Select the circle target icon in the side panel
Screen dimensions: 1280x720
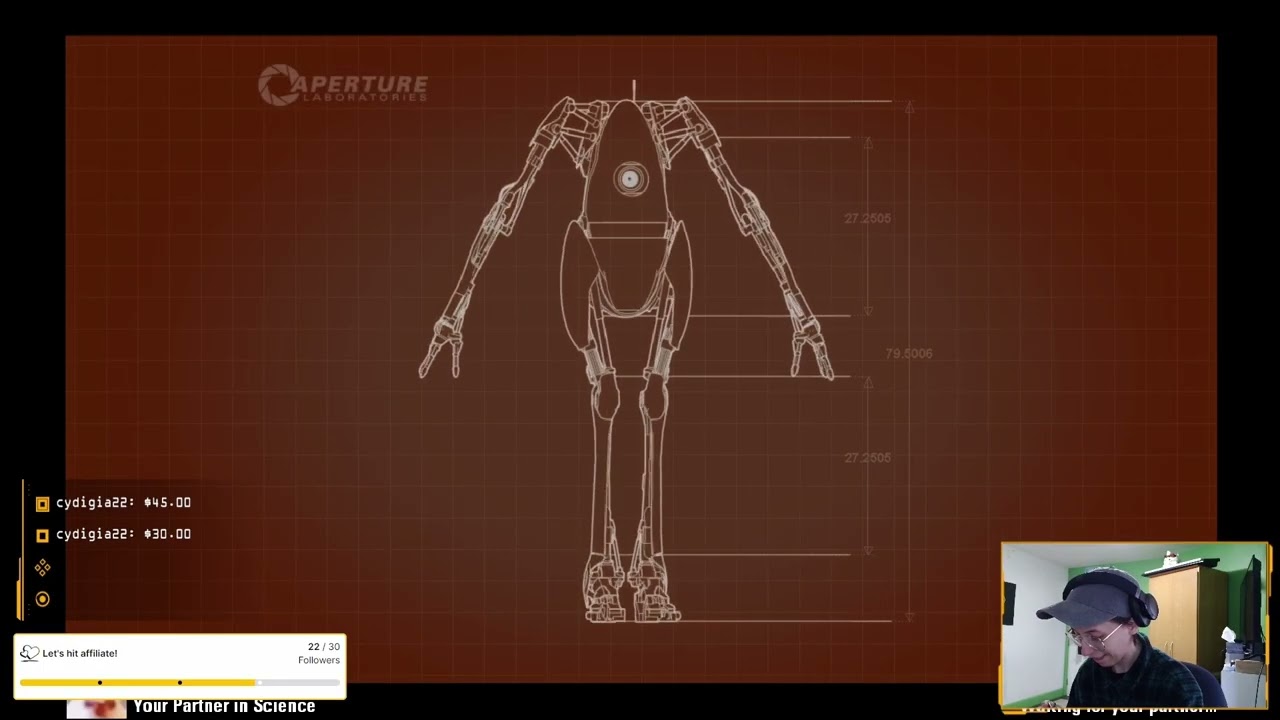[42, 599]
